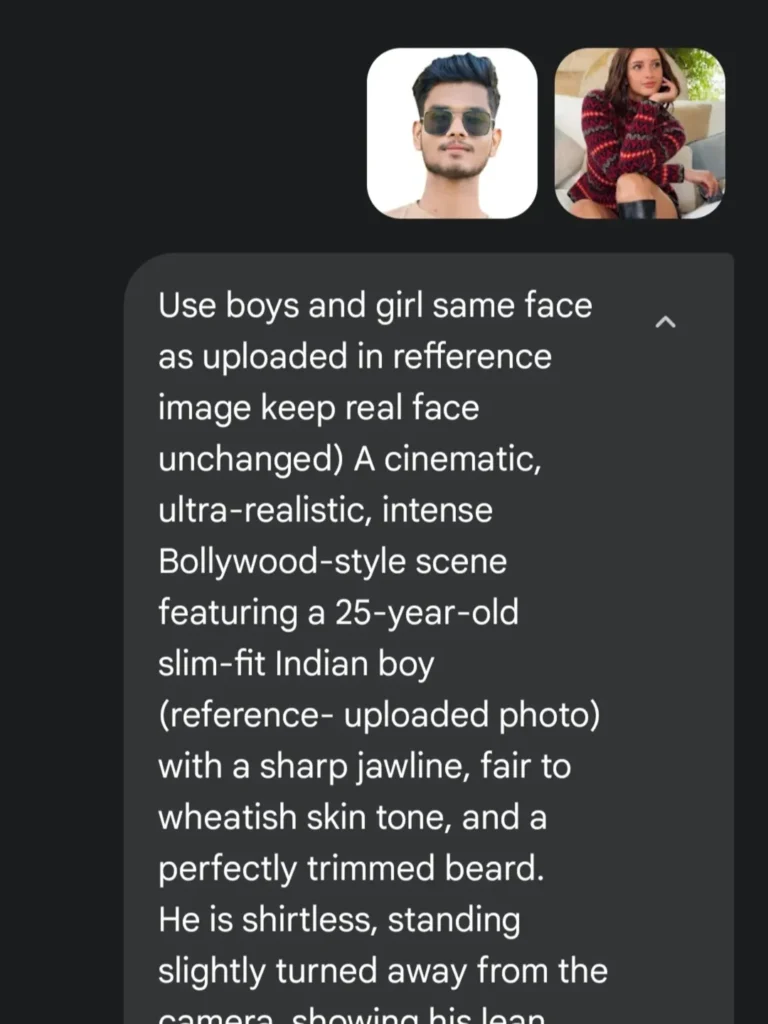This screenshot has height=1024, width=768.
Task: Click the word "intense" in the prompt
Action: 441,510
